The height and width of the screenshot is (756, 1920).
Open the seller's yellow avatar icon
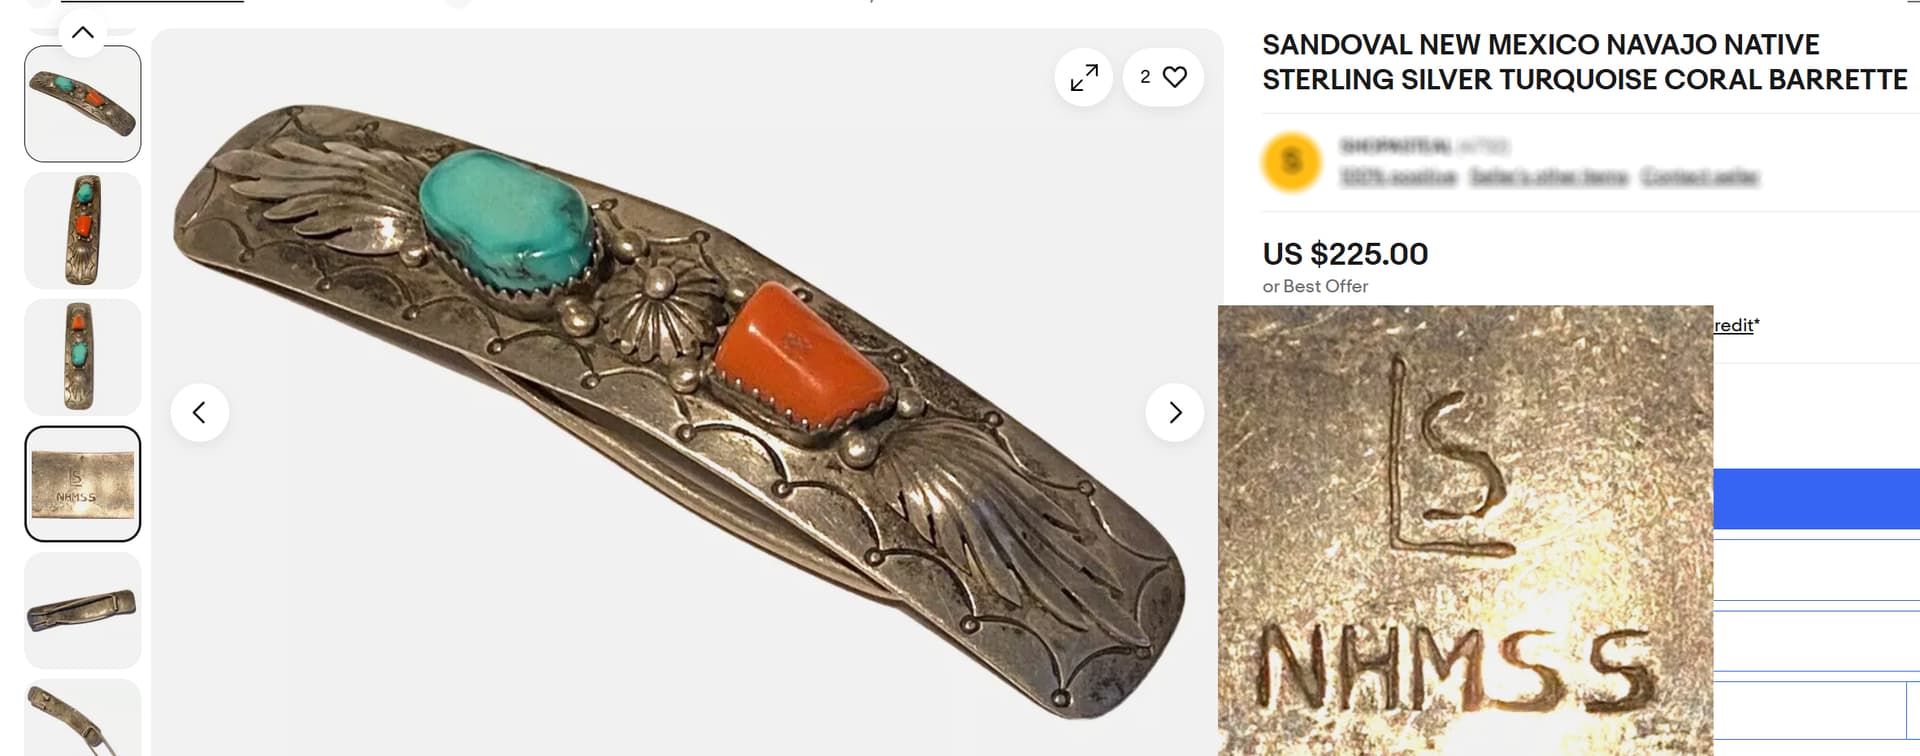[1292, 161]
